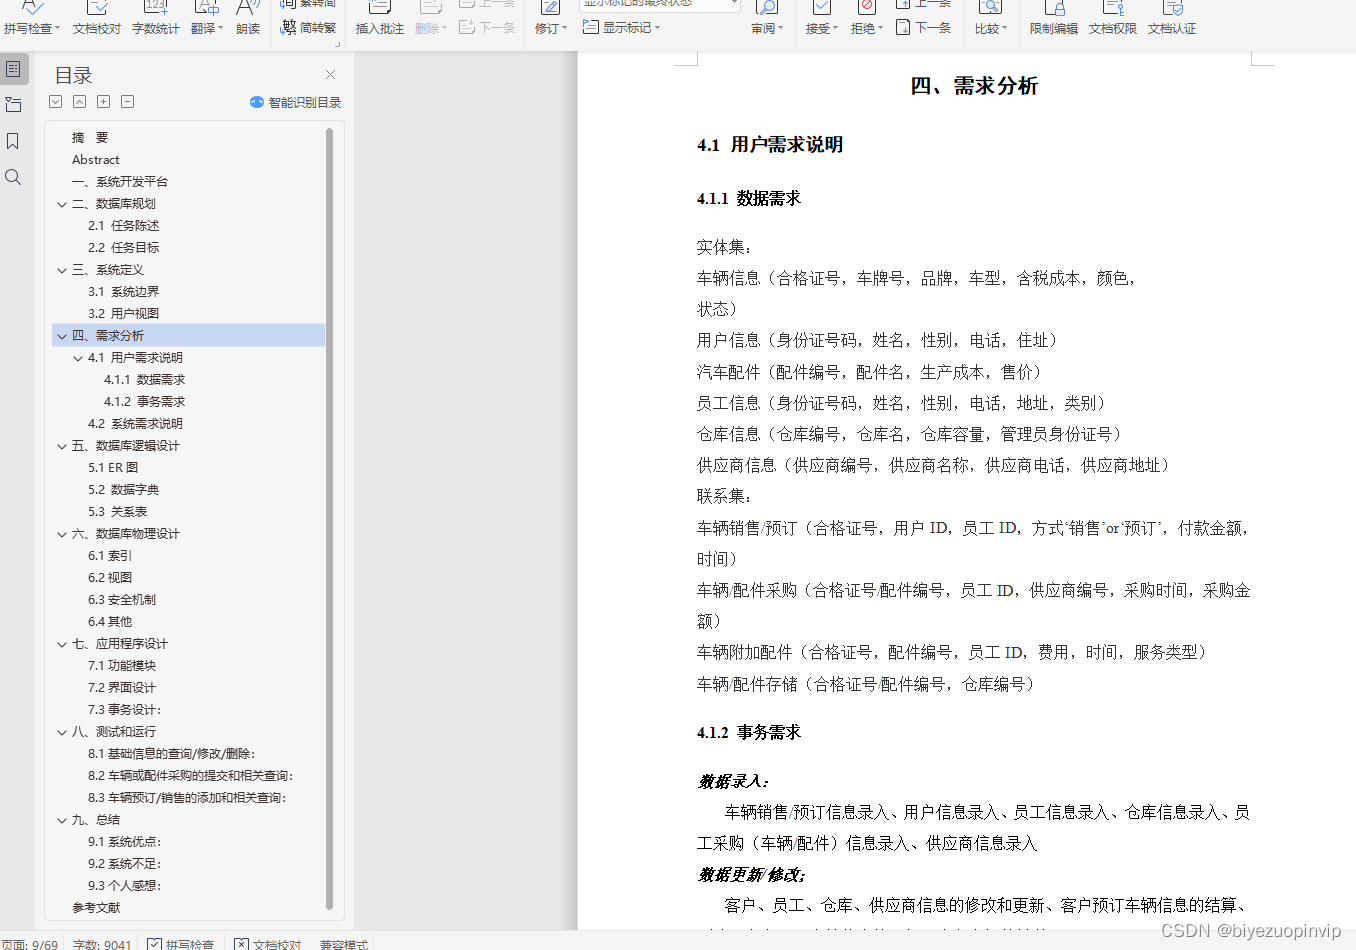Click the 4.1.1 数据需求 heading in document
The image size is (1356, 950).
point(749,199)
